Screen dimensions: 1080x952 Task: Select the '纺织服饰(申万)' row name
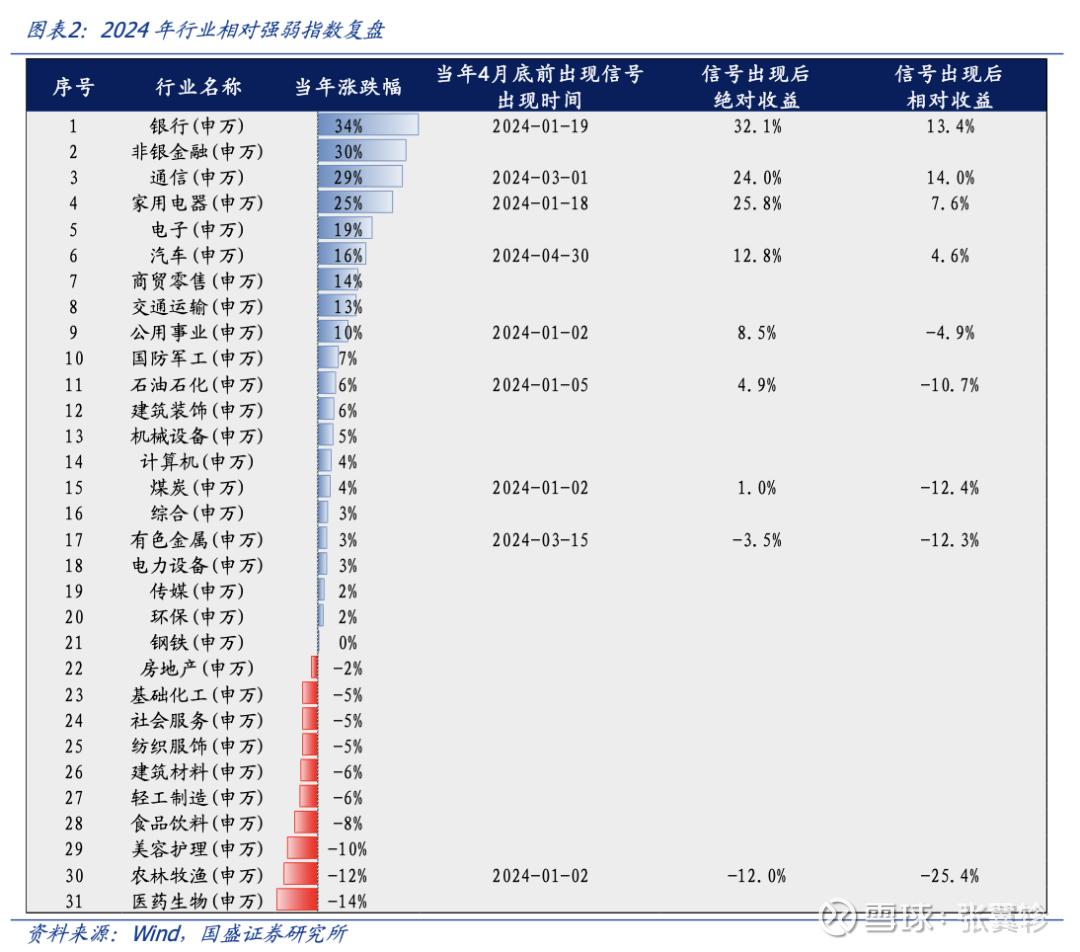[197, 746]
